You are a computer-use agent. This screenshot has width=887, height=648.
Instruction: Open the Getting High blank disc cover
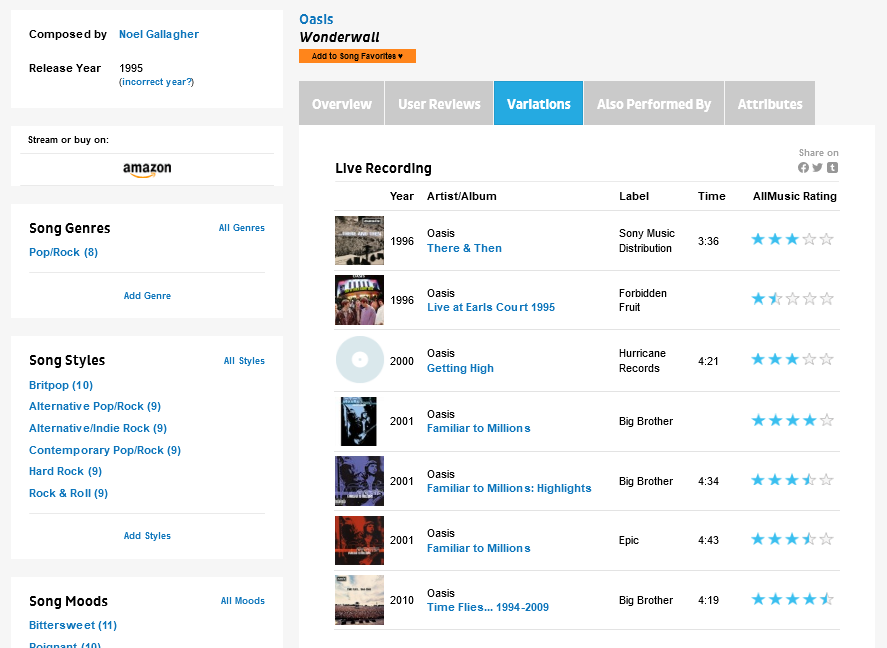[359, 360]
